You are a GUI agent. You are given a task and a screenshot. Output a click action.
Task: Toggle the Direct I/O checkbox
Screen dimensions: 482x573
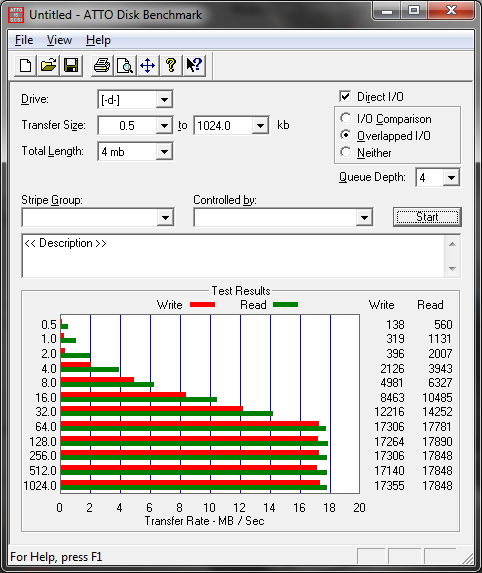tap(345, 96)
